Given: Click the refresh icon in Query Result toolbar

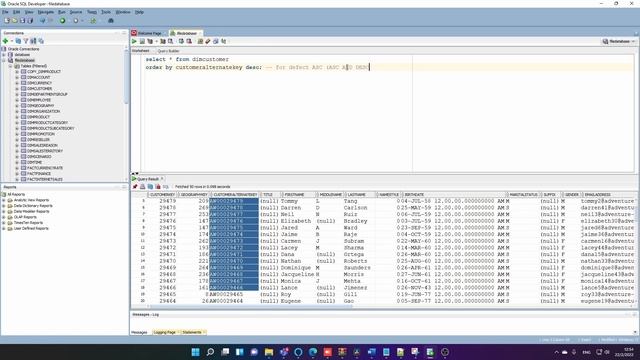Looking at the screenshot, I should (150, 187).
